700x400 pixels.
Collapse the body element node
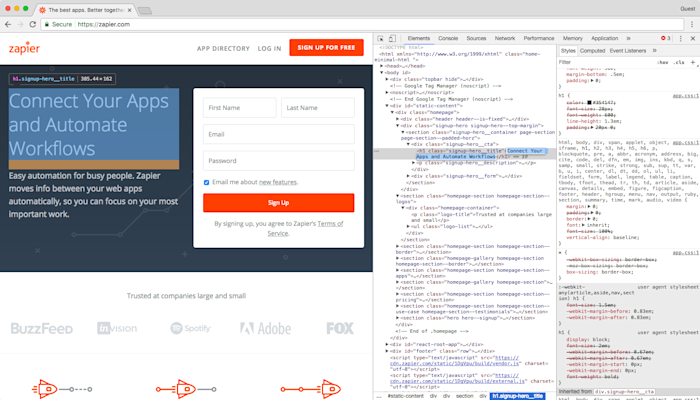(382, 72)
